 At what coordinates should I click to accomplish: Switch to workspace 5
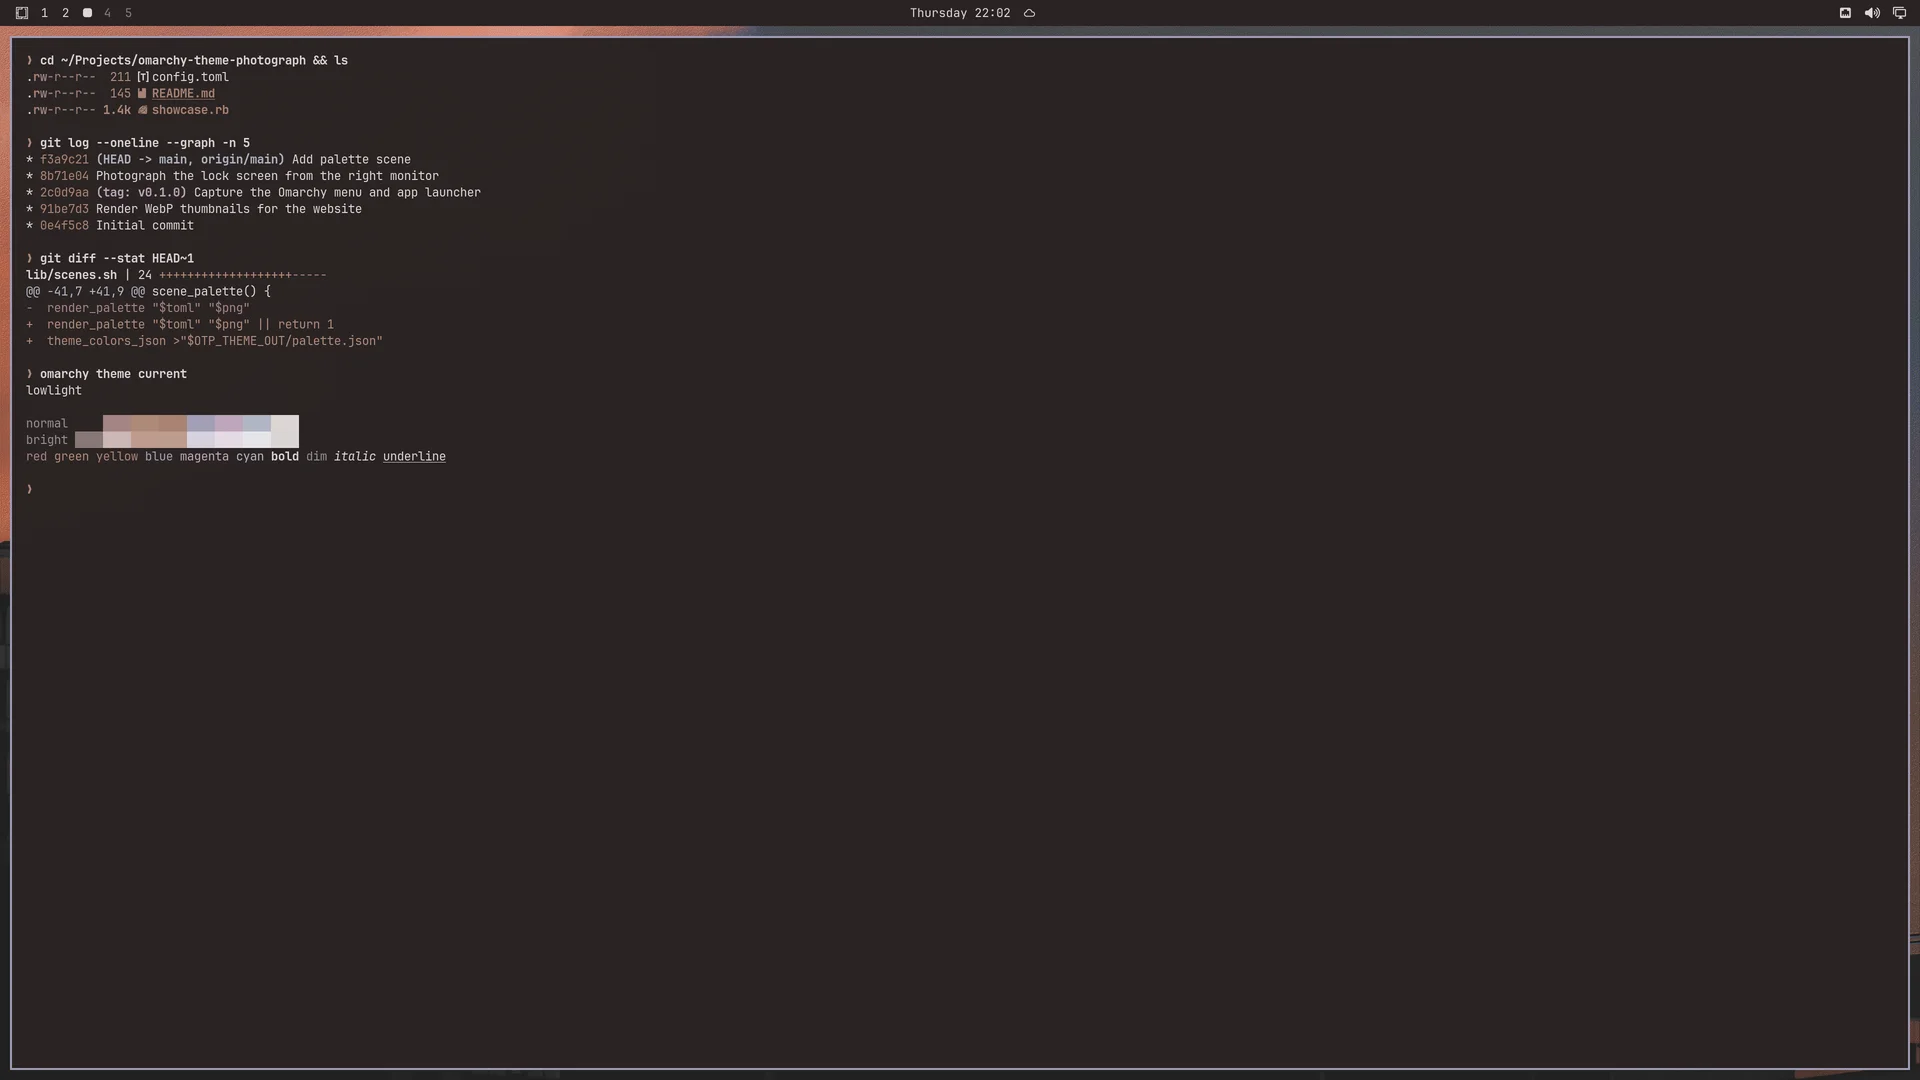coord(128,13)
